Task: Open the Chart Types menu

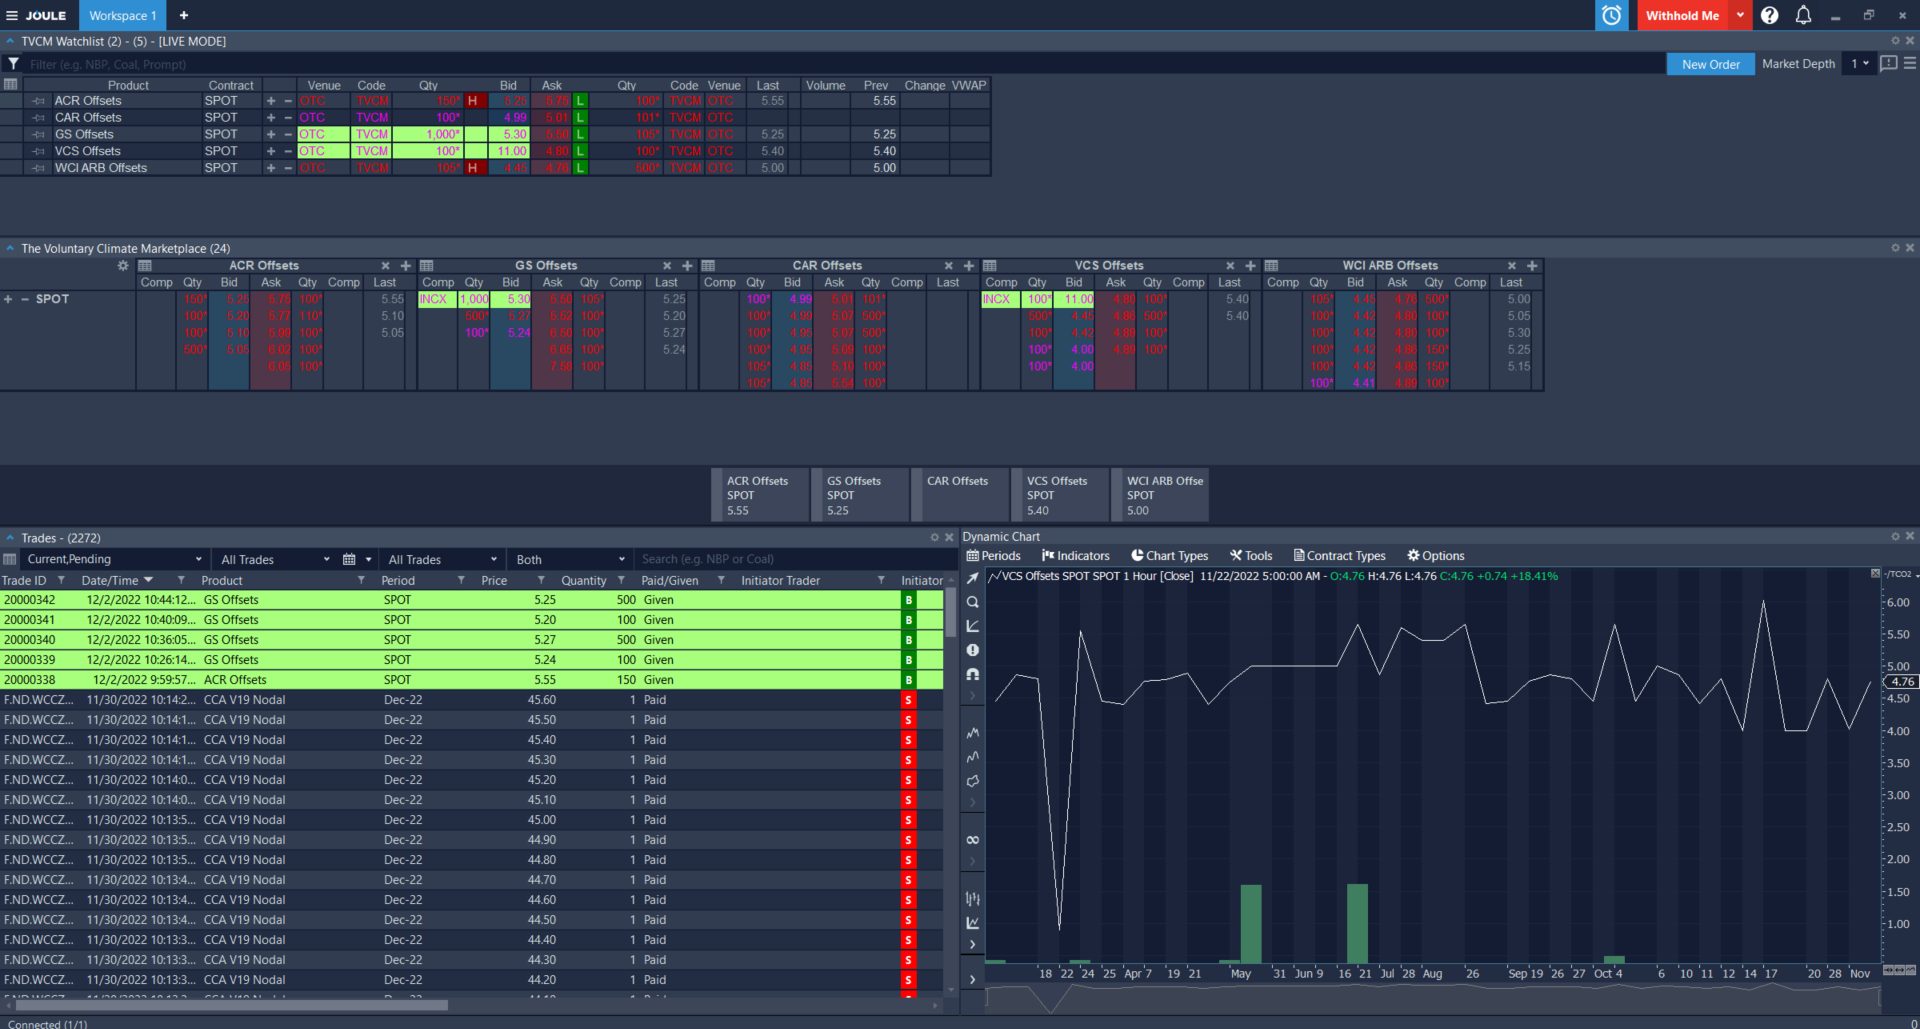Action: 1169,556
